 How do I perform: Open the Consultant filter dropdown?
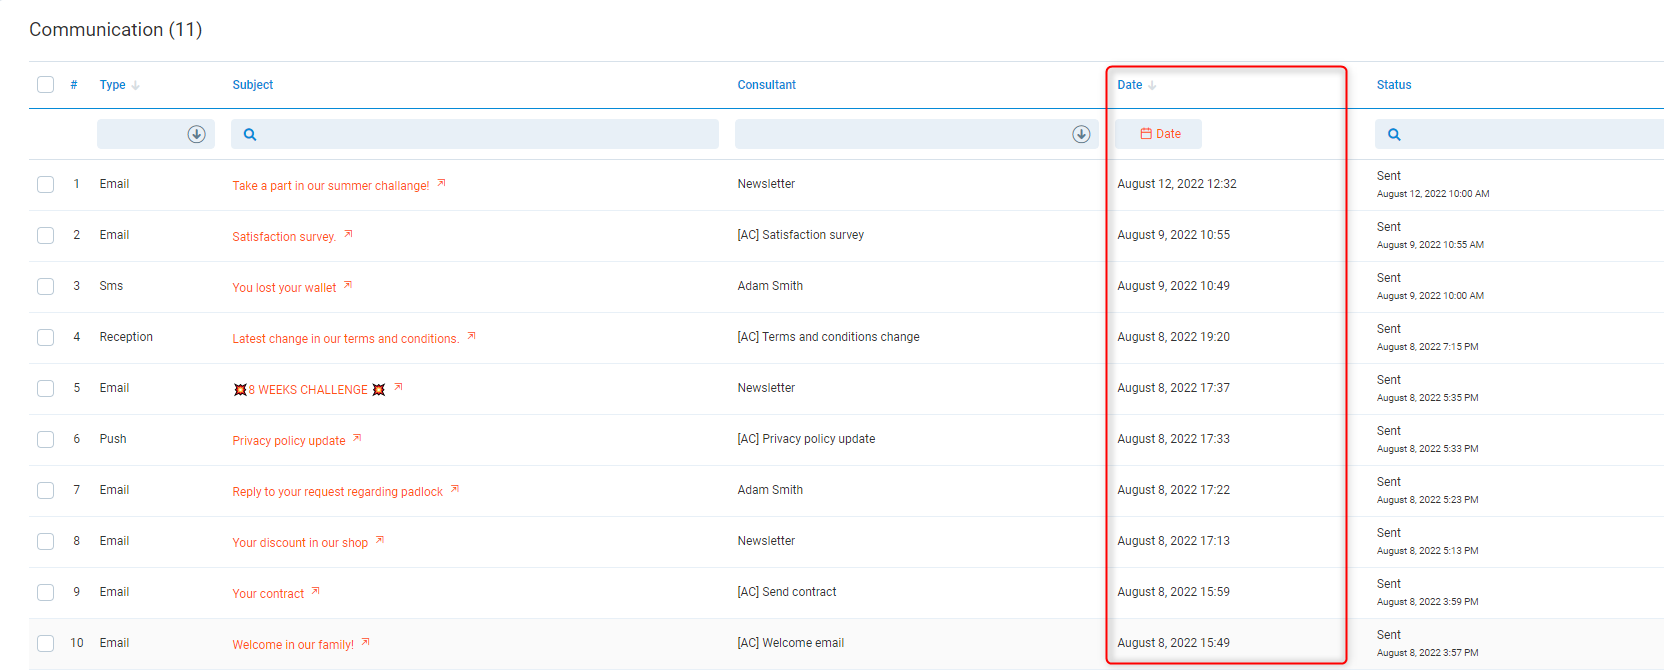pyautogui.click(x=1081, y=134)
